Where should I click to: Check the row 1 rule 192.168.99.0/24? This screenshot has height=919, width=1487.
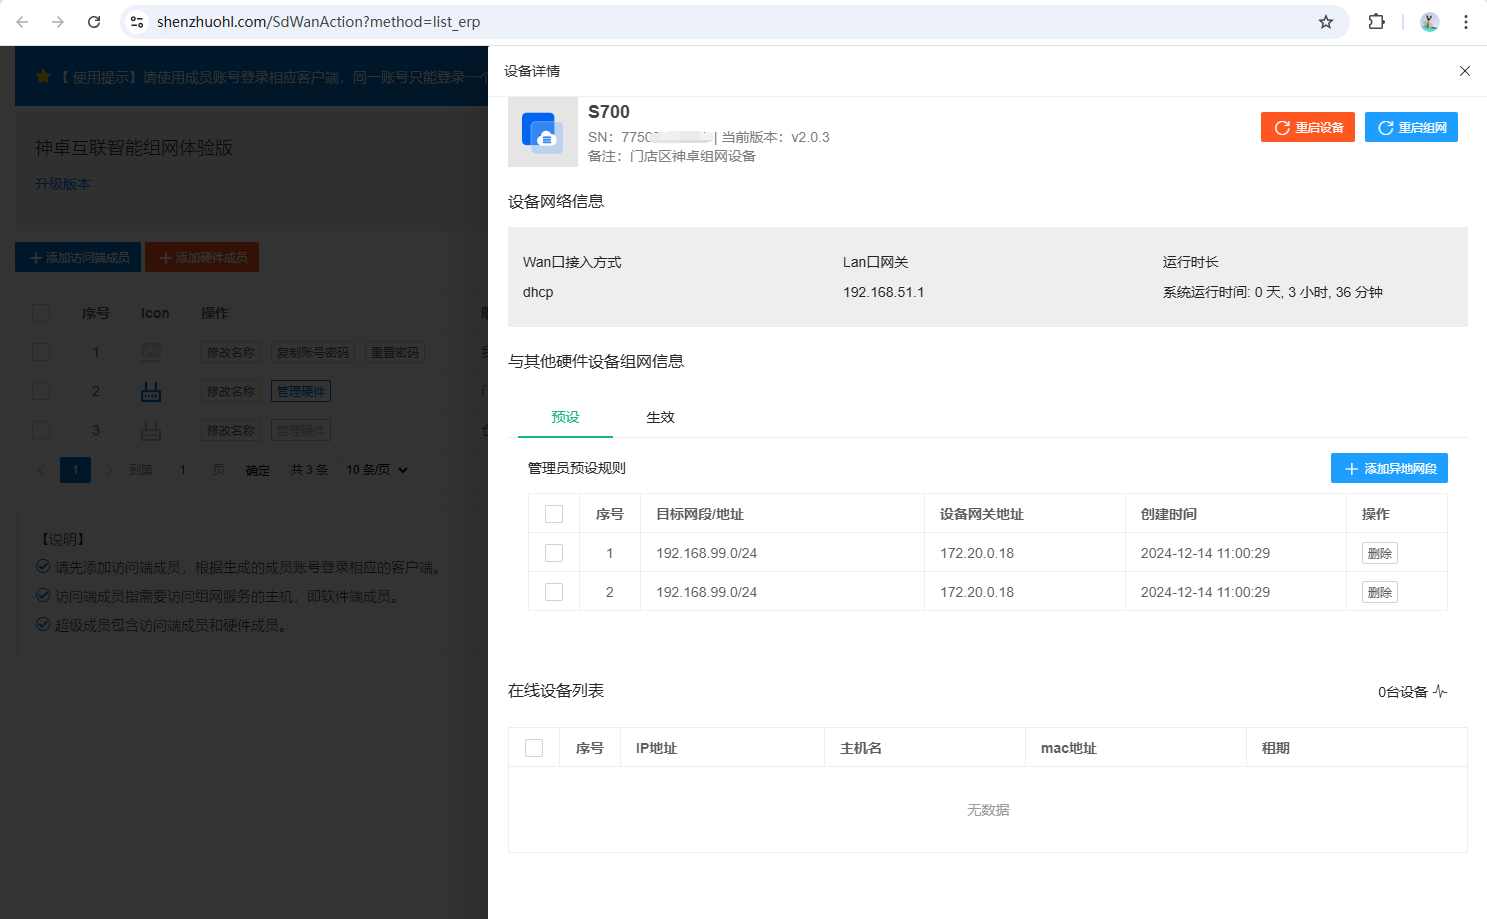554,553
